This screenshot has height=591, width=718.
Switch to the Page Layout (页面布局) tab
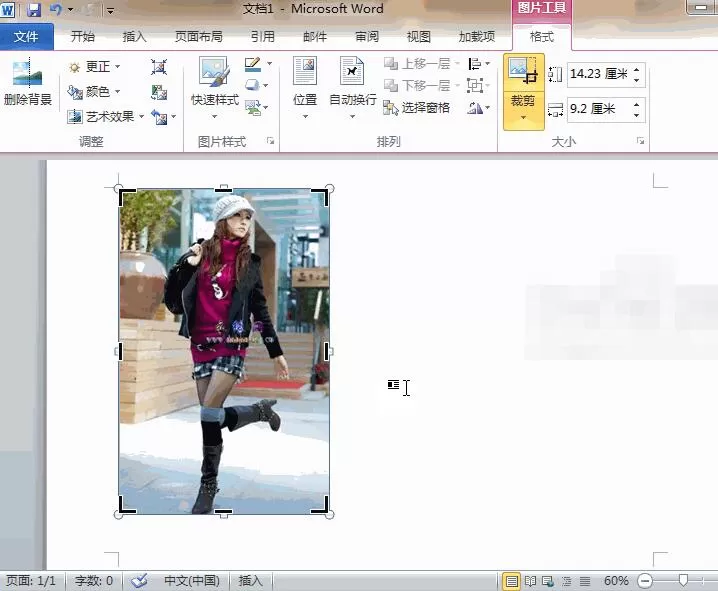pyautogui.click(x=199, y=37)
